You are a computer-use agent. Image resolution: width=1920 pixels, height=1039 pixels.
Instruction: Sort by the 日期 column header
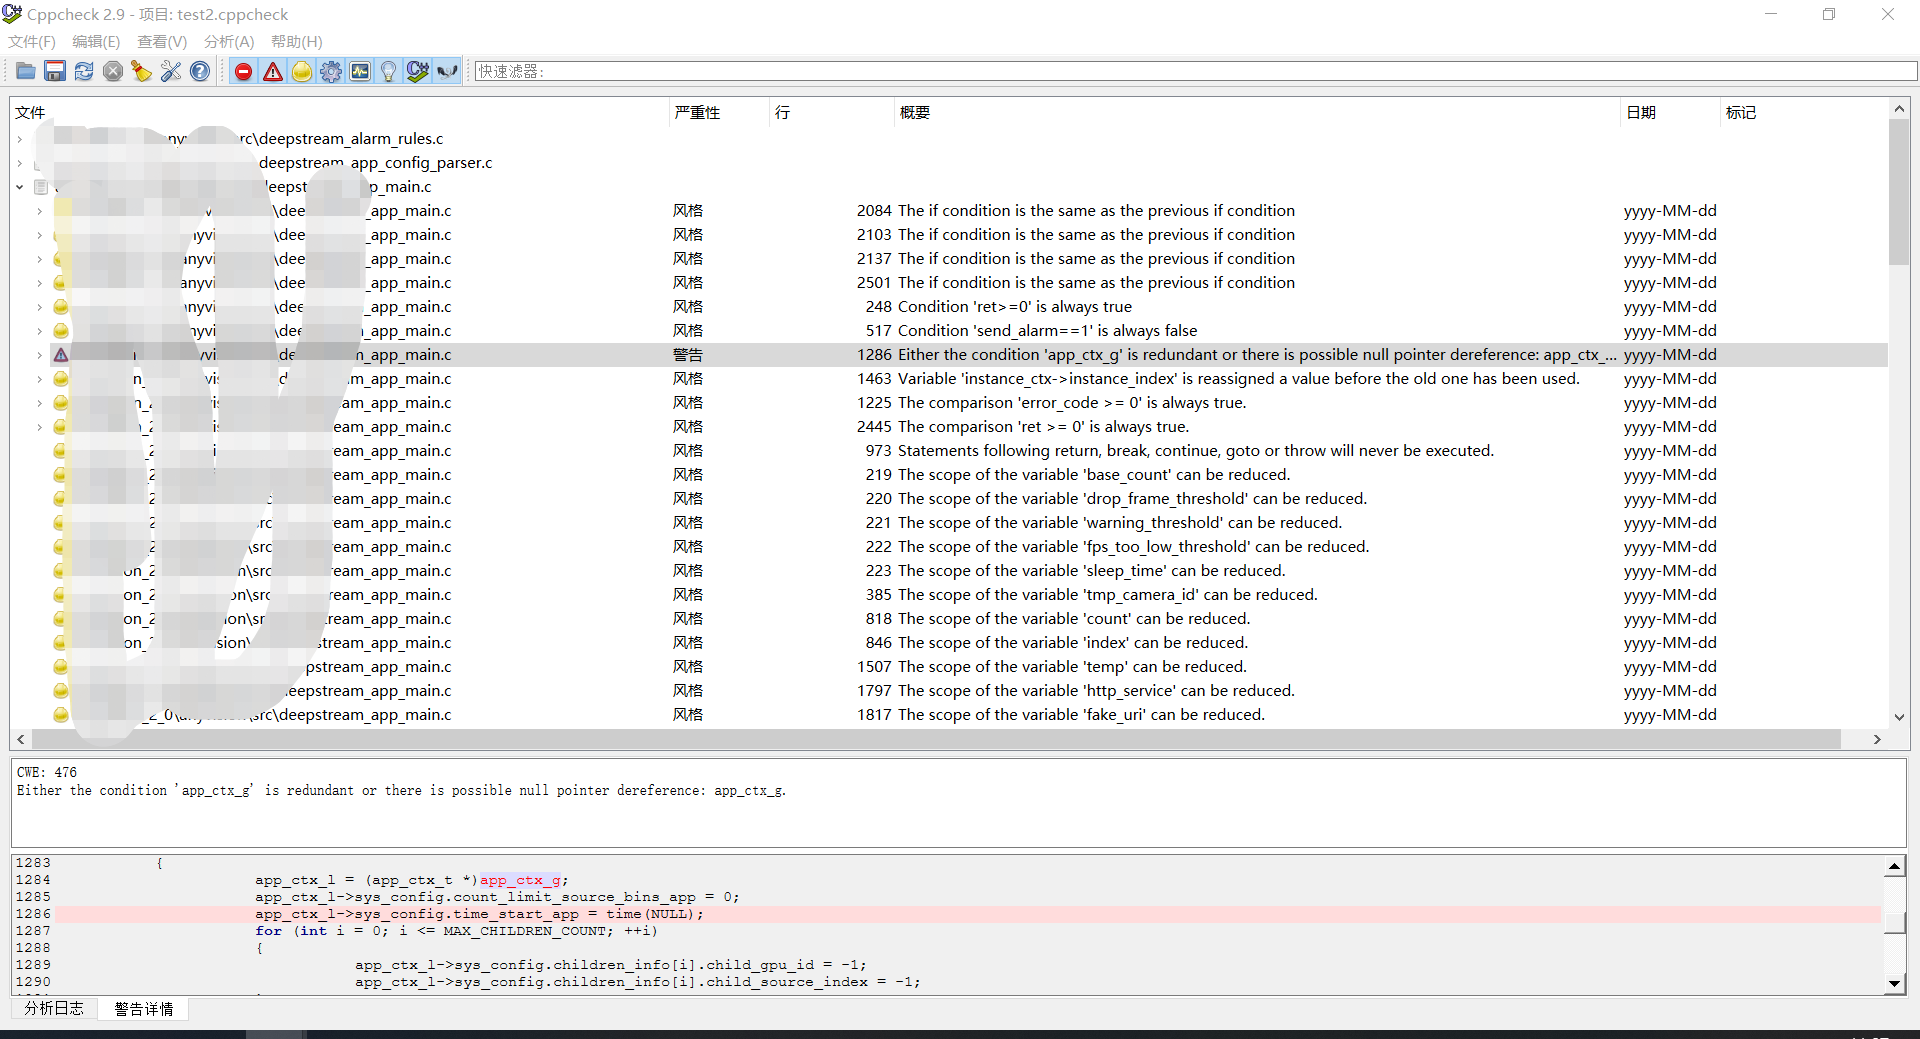(1670, 112)
